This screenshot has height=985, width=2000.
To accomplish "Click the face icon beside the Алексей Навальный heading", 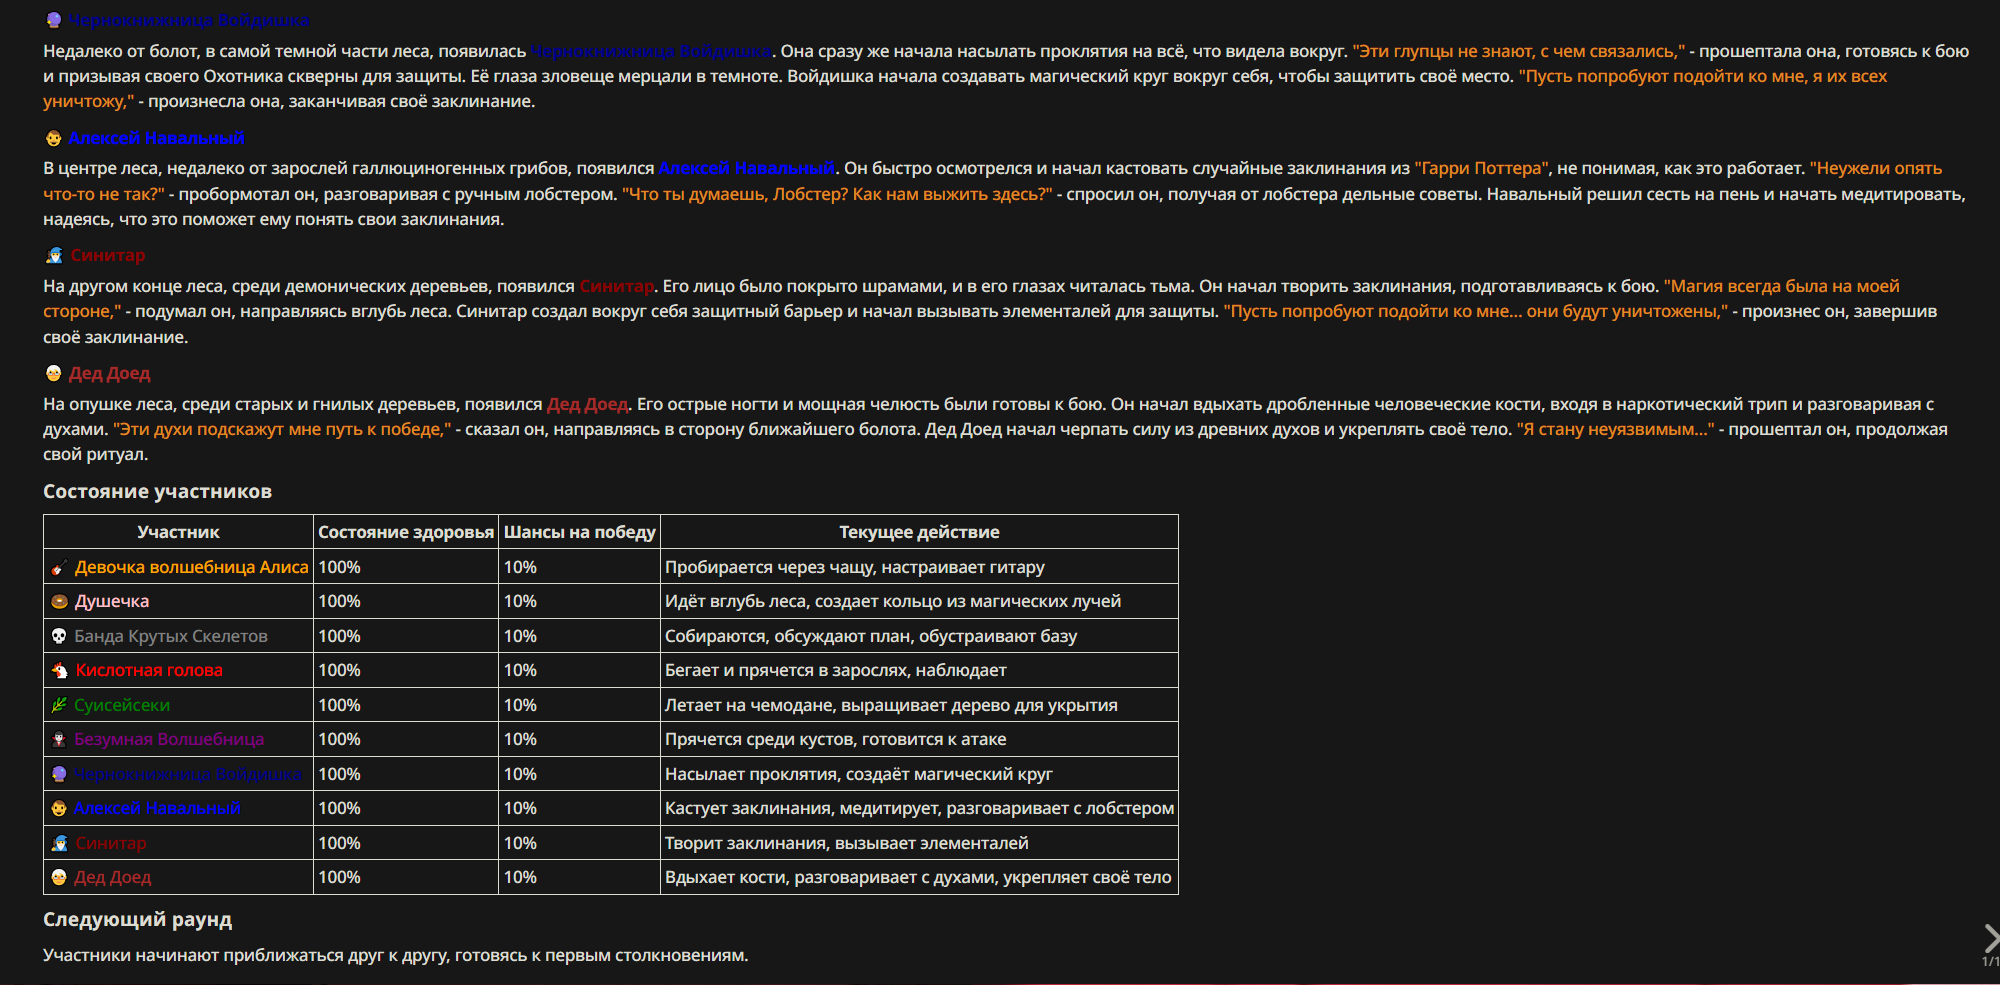I will pyautogui.click(x=54, y=138).
